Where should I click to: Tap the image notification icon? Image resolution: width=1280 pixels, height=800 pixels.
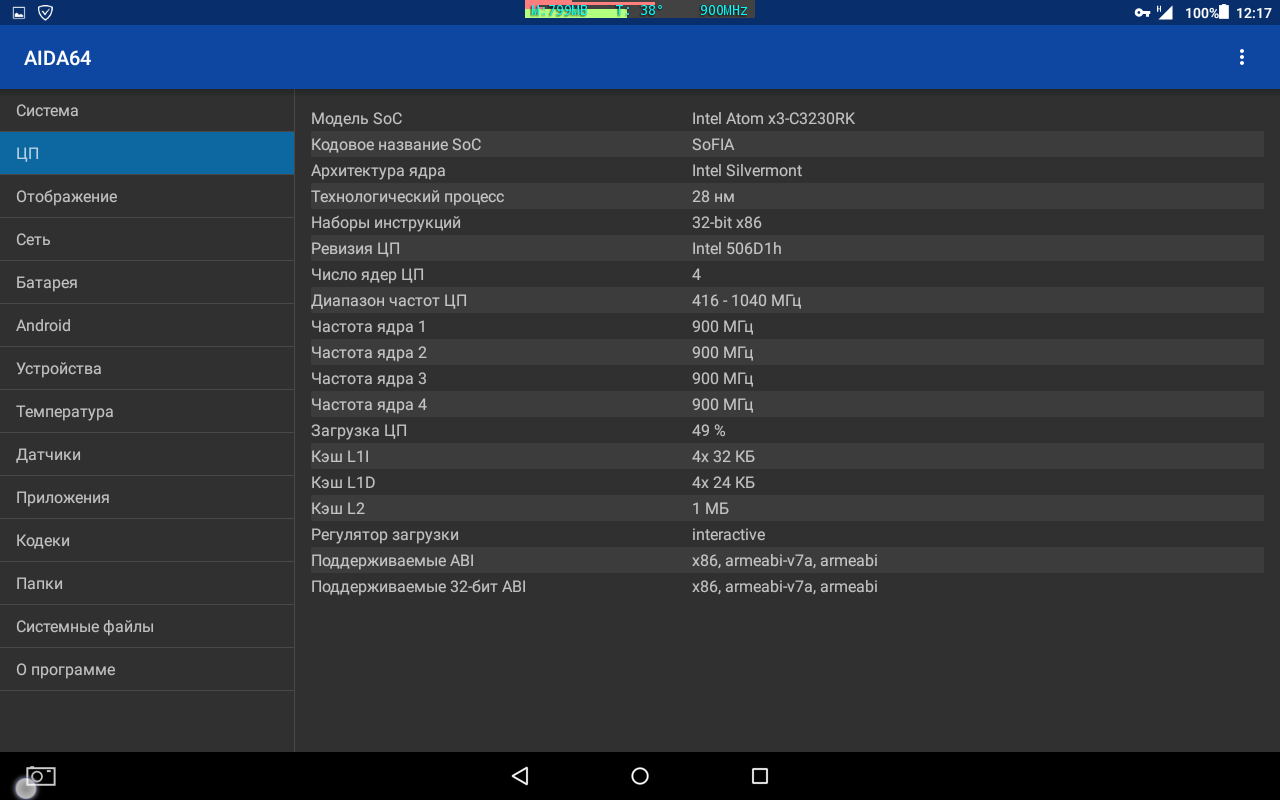point(19,13)
